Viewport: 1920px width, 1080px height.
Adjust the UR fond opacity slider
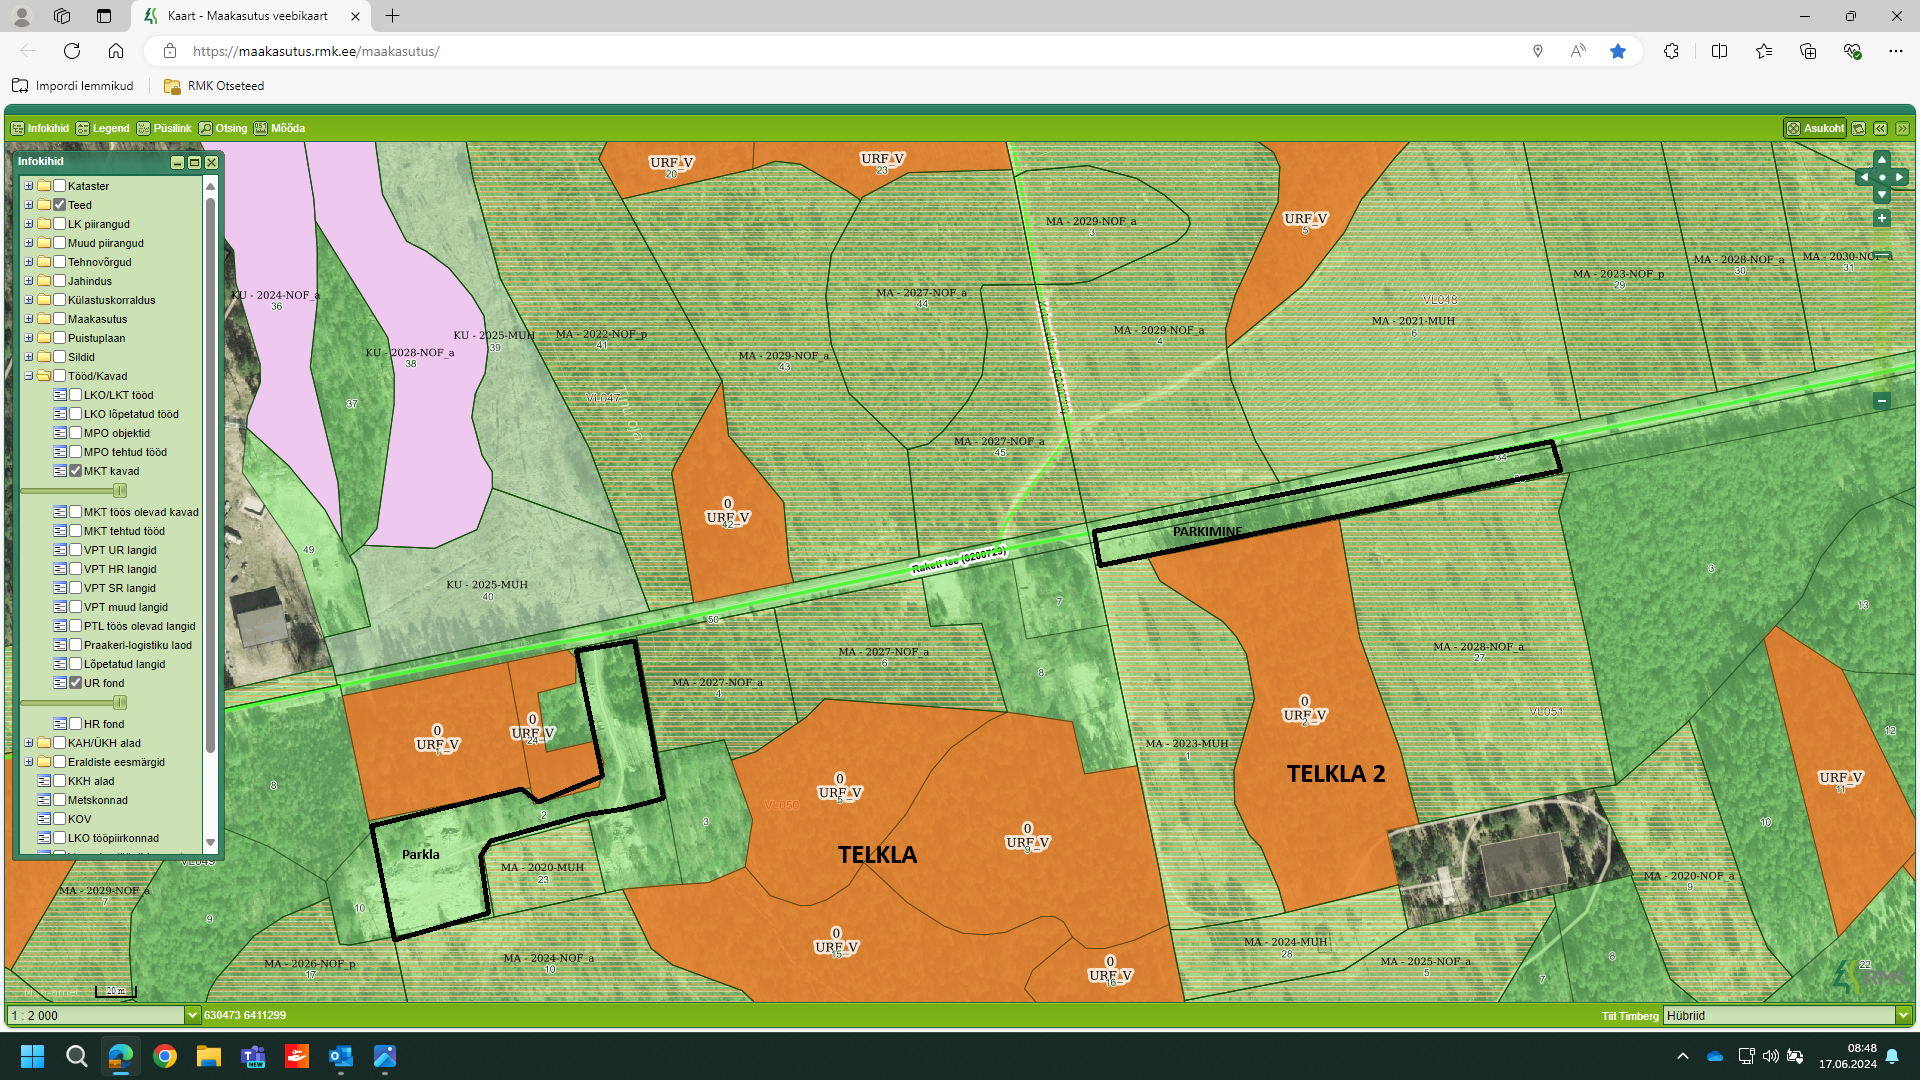[x=119, y=703]
